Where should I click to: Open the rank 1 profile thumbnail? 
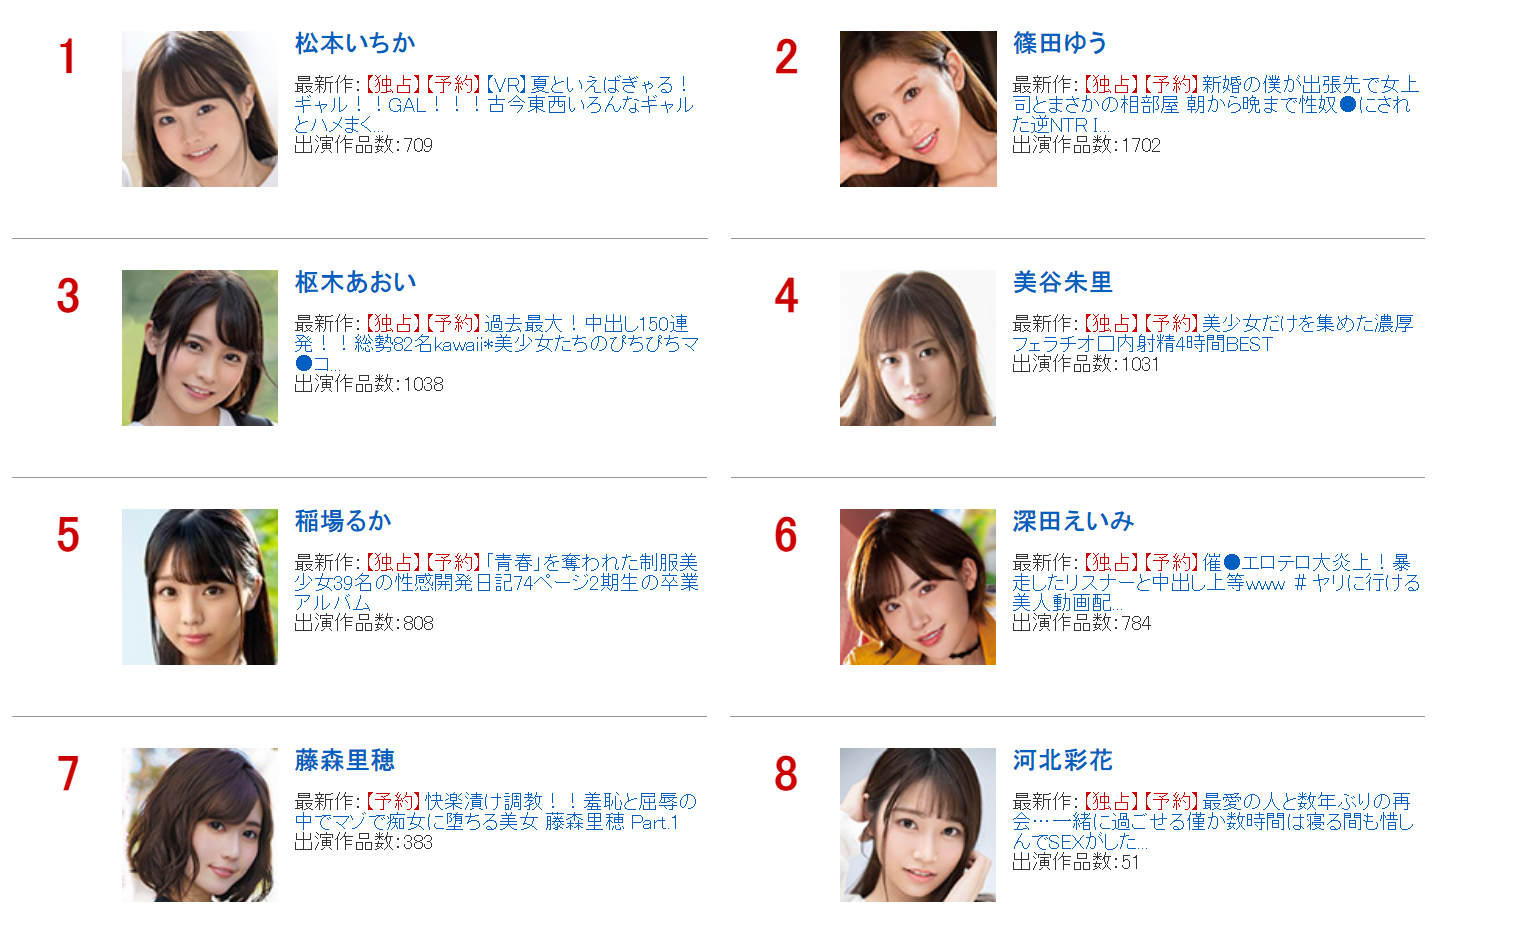tap(200, 109)
